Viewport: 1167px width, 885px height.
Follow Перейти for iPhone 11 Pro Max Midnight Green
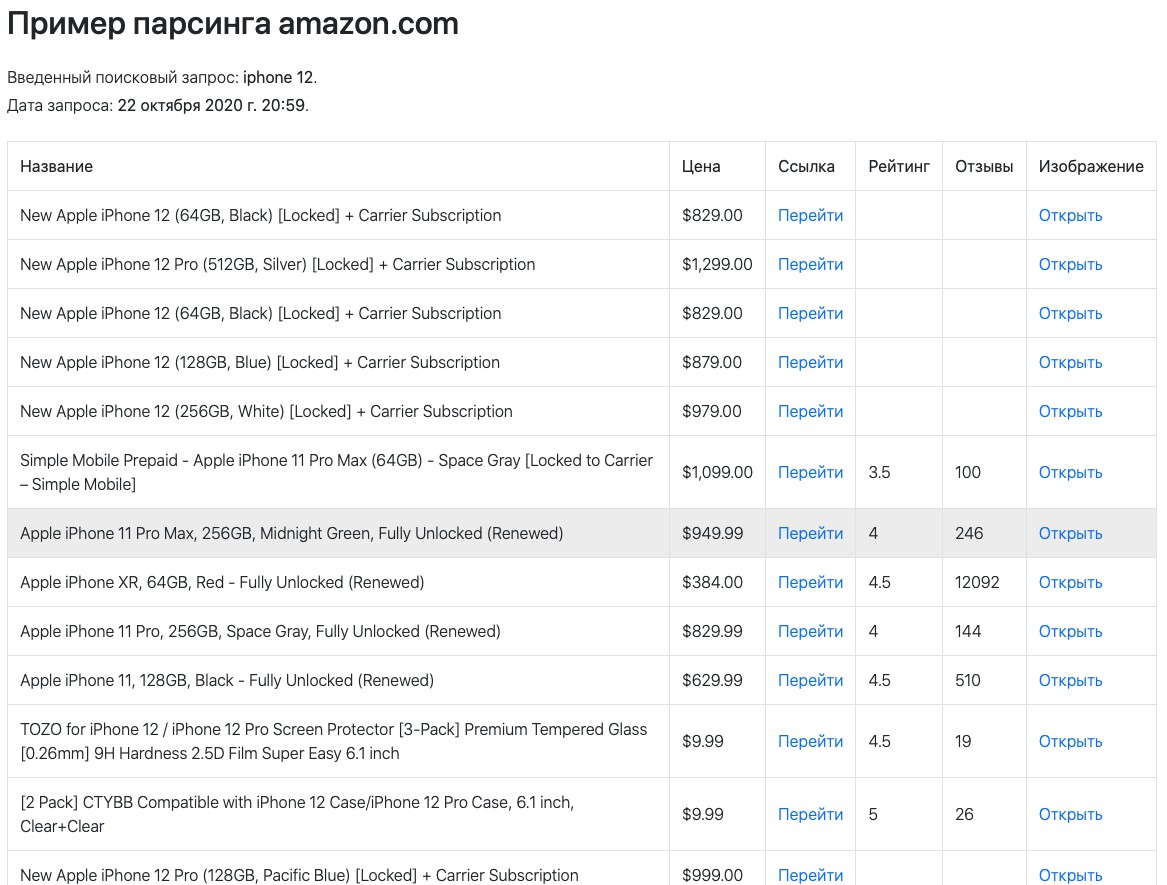(x=810, y=534)
